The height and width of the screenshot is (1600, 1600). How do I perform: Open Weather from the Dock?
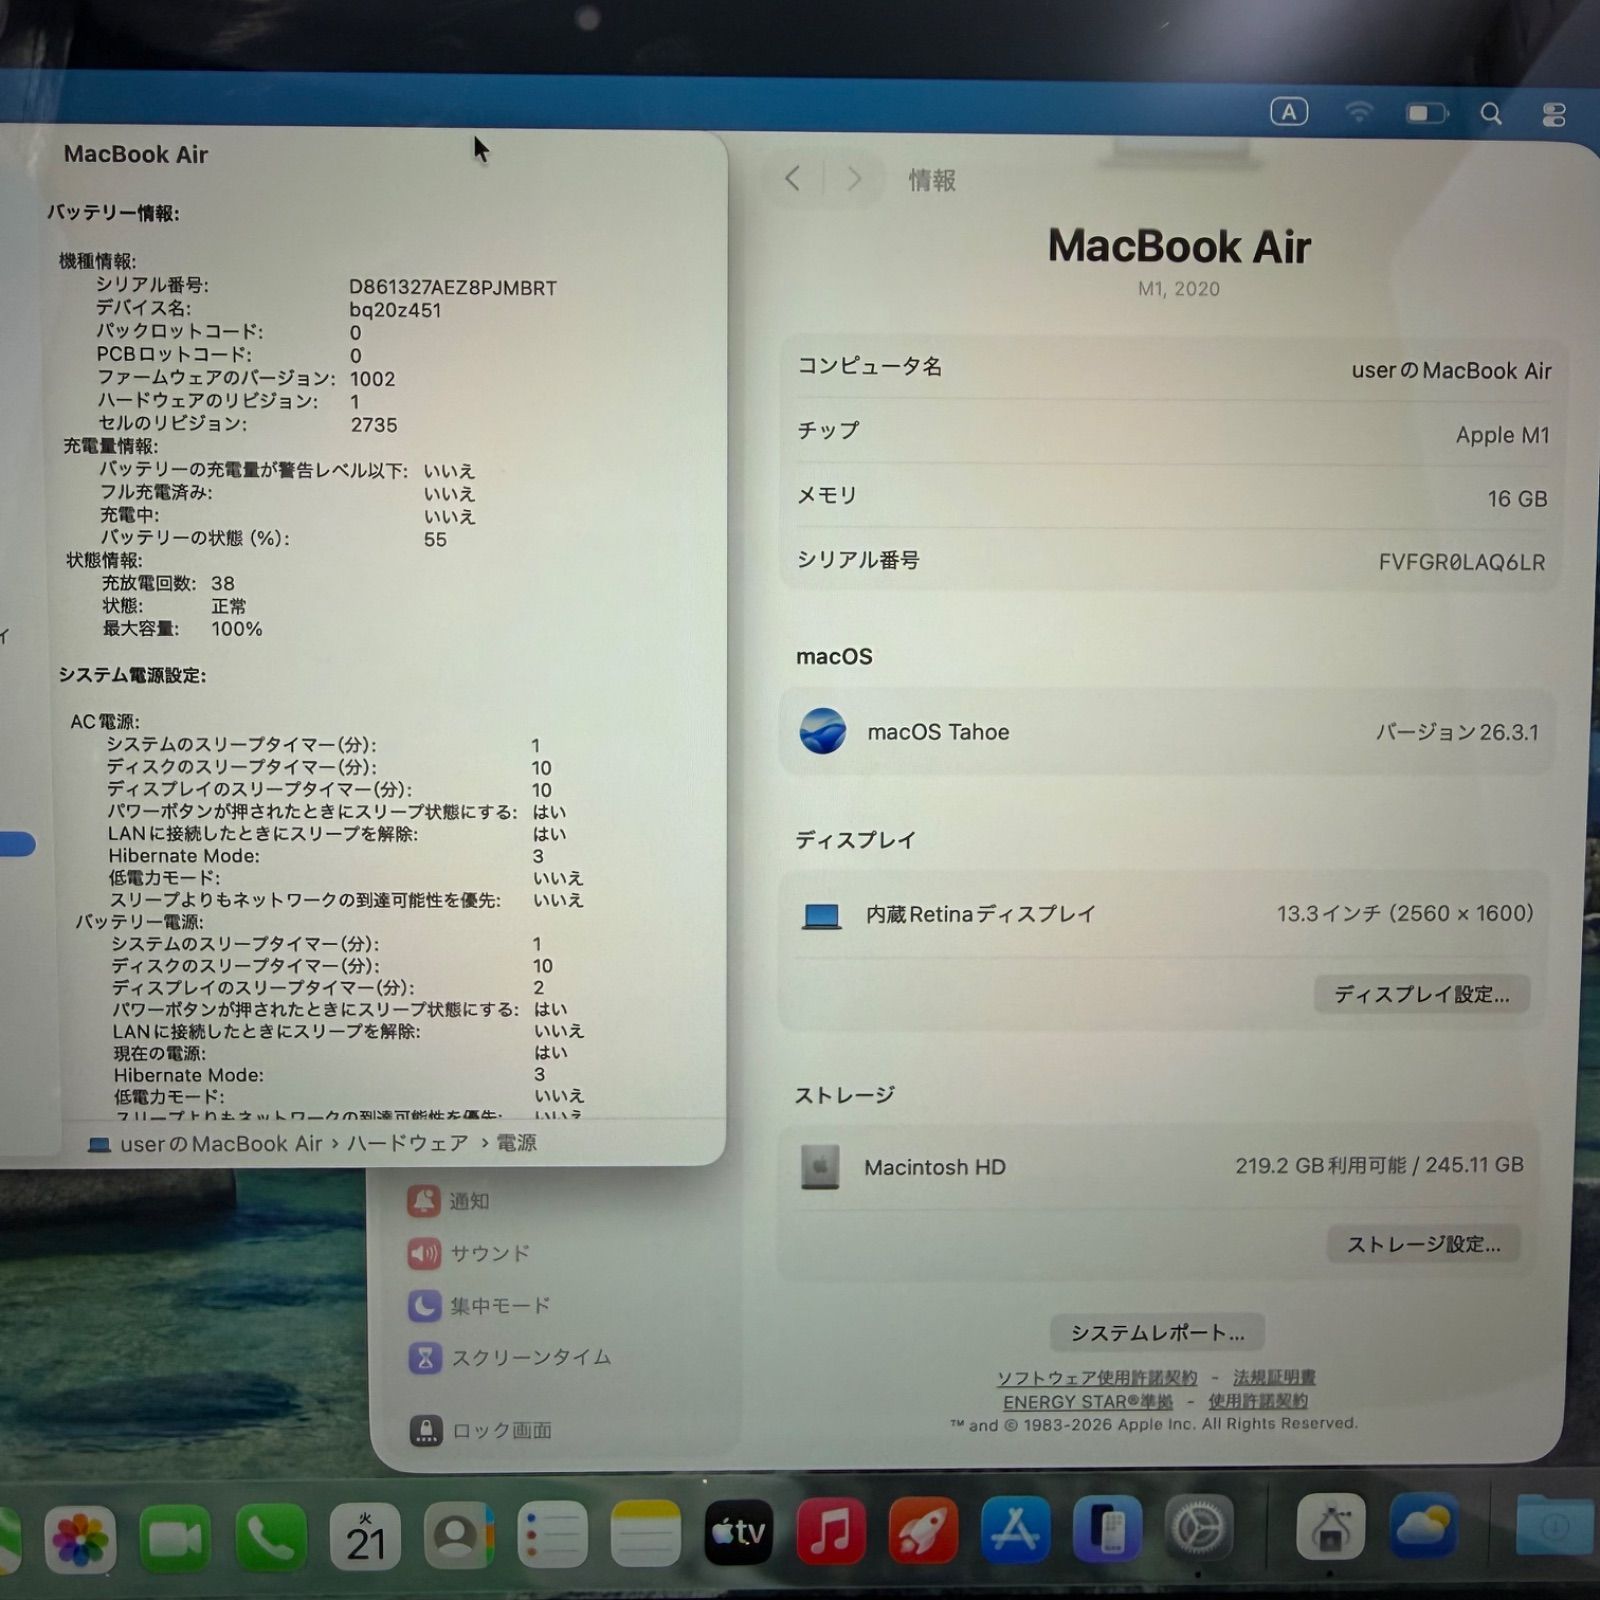pos(1423,1524)
